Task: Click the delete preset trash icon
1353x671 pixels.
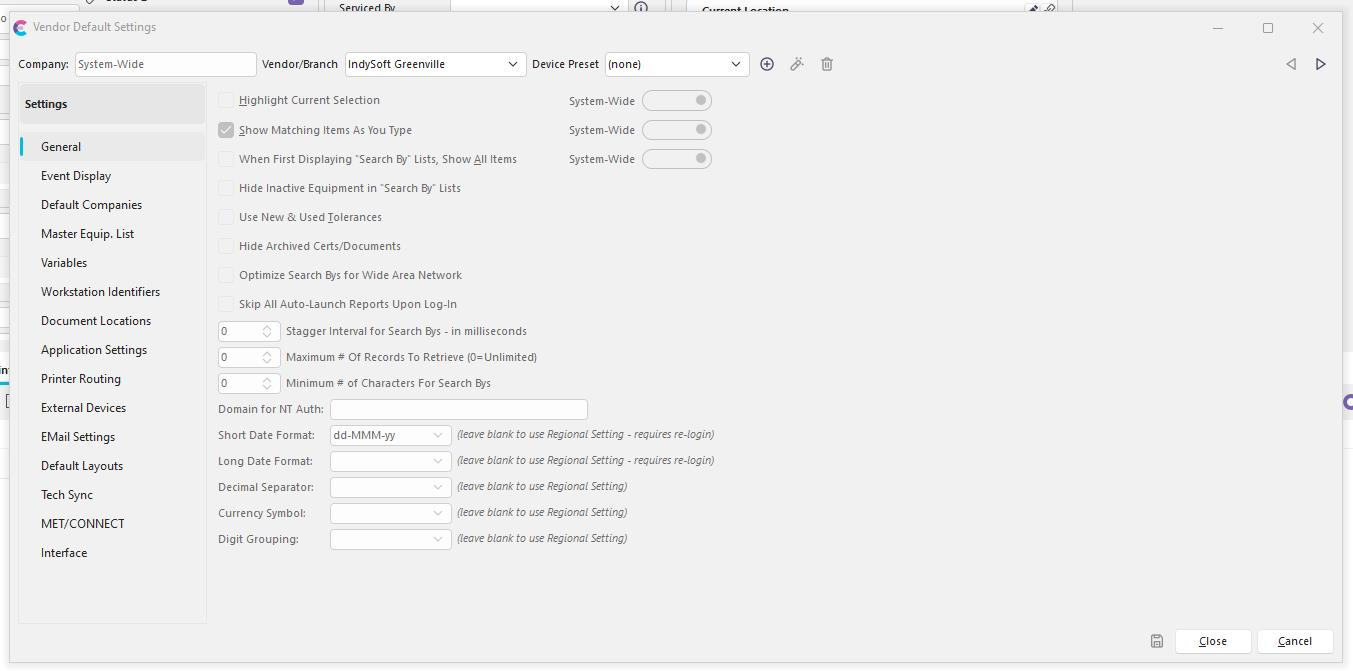Action: click(x=827, y=64)
